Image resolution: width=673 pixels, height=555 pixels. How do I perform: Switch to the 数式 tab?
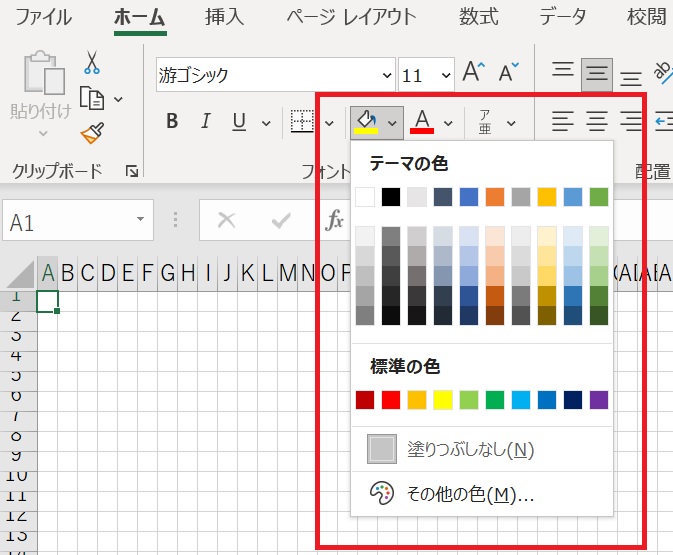(479, 17)
